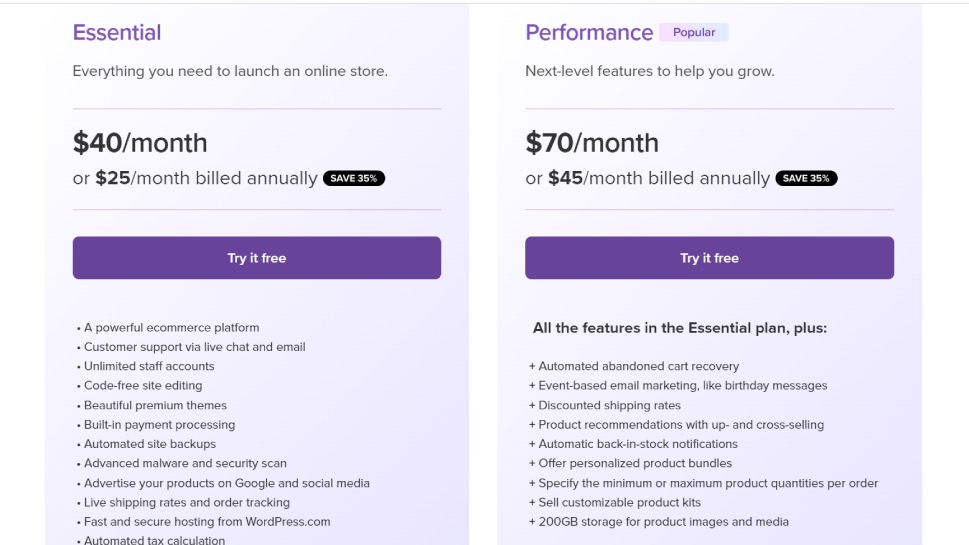
Task: Click SAVE 35% badge in Essential plan
Action: [x=353, y=178]
